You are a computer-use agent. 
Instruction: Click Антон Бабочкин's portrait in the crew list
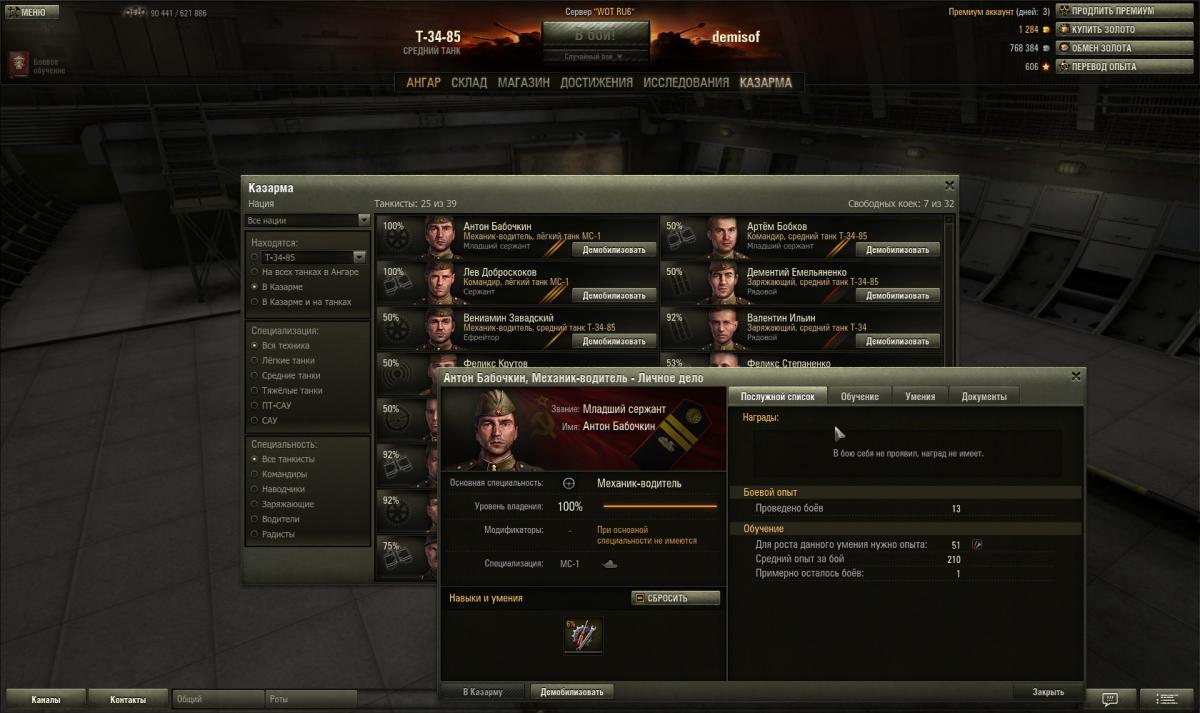click(439, 238)
